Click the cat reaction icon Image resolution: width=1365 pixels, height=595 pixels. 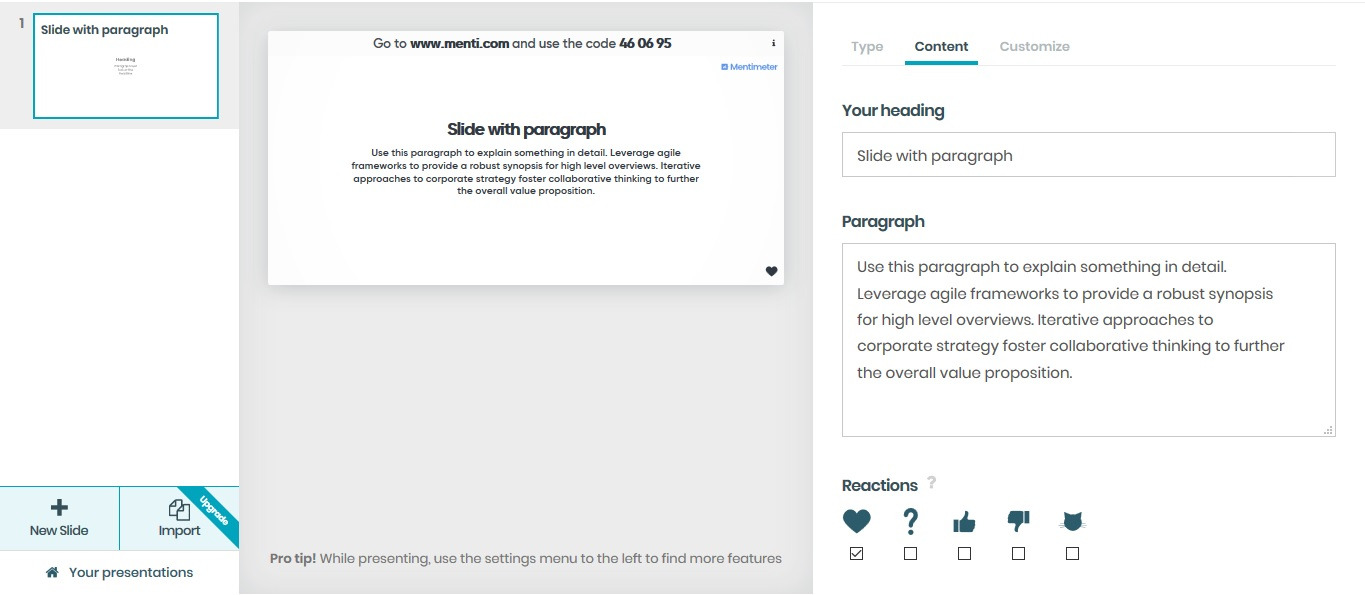[1072, 521]
